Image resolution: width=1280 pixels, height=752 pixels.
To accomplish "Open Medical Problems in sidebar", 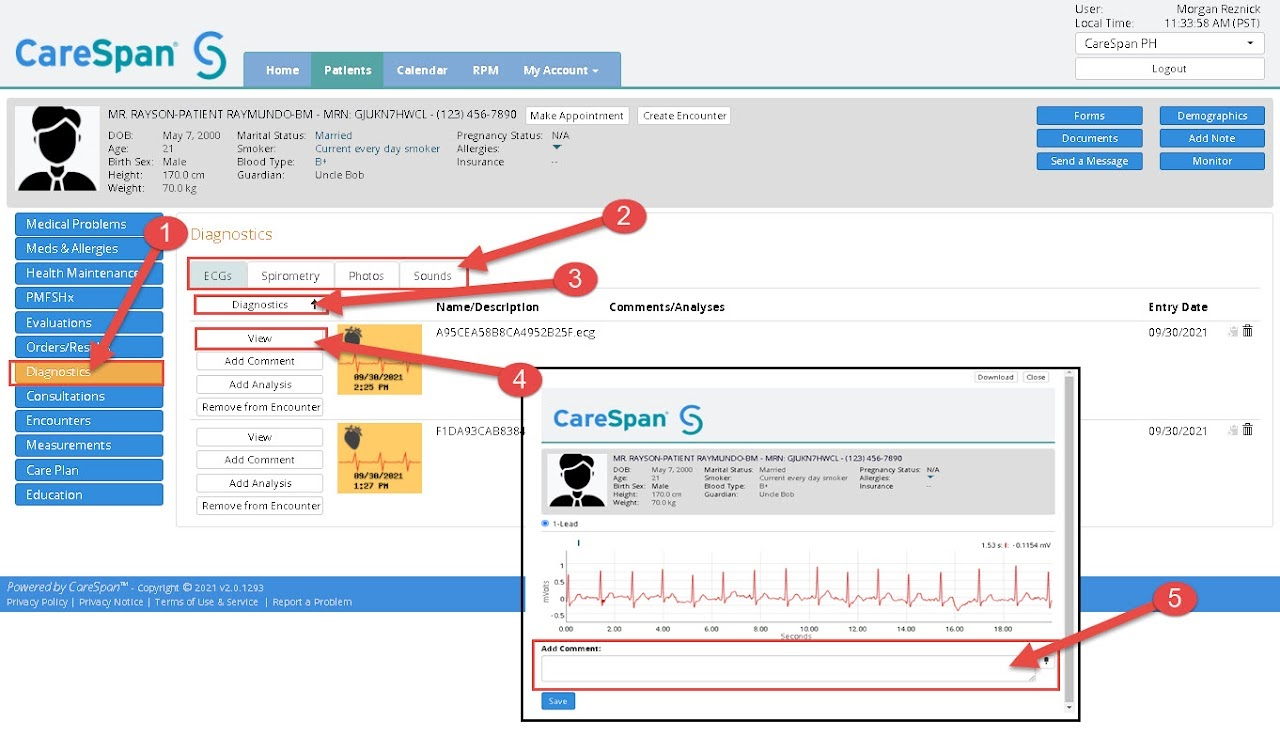I will click(89, 224).
